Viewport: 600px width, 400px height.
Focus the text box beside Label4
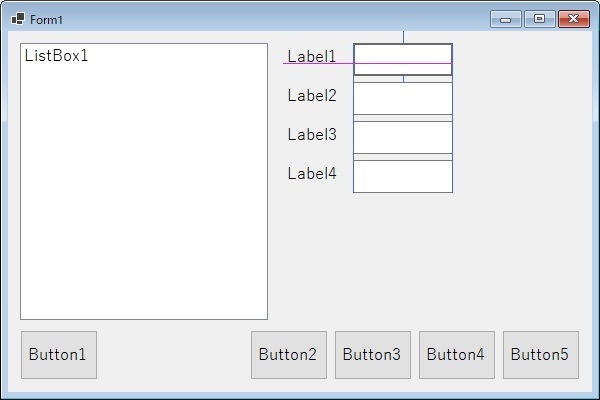click(x=402, y=176)
